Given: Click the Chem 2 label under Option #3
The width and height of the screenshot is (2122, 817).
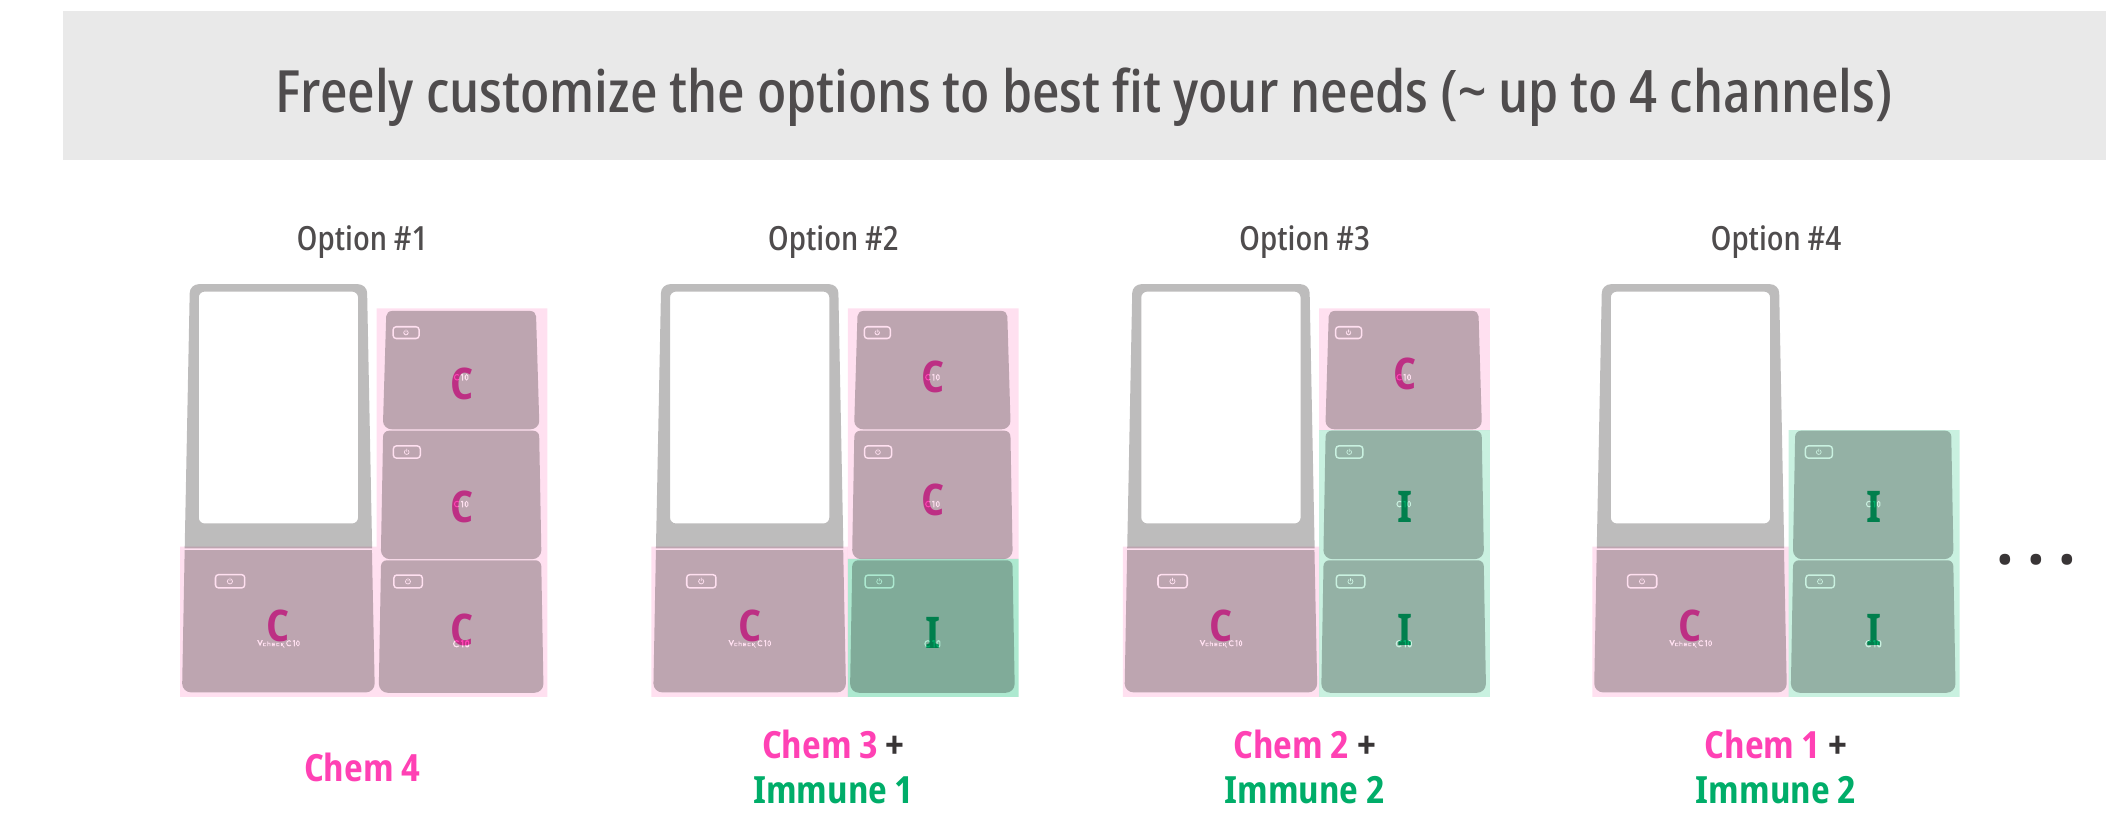Looking at the screenshot, I should pos(1290,745).
